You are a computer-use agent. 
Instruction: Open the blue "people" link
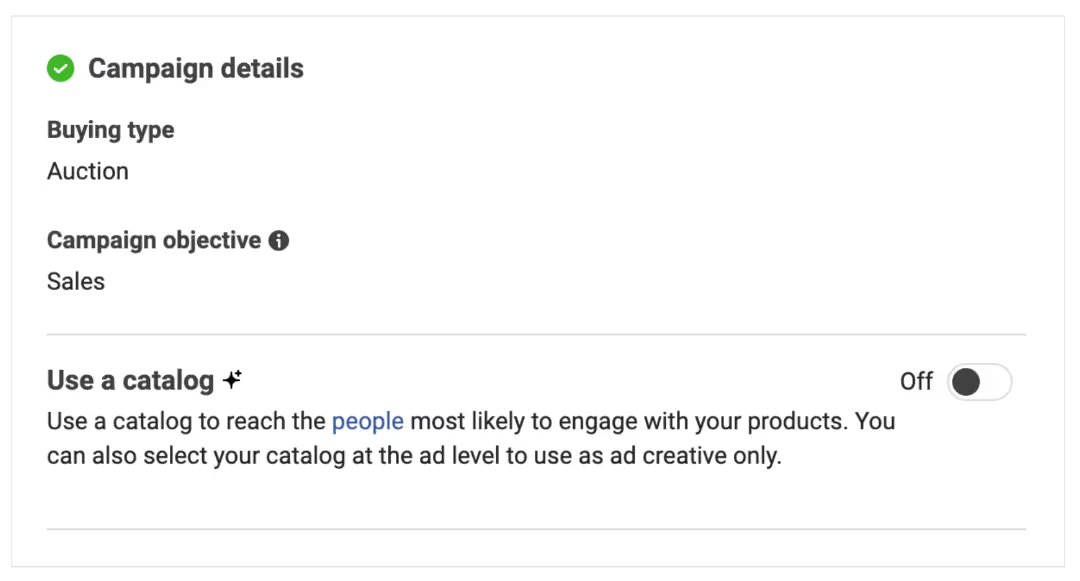click(x=367, y=421)
